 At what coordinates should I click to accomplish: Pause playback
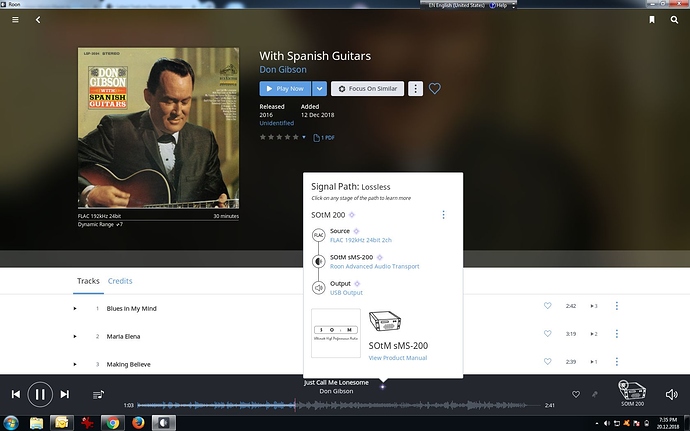coord(40,394)
